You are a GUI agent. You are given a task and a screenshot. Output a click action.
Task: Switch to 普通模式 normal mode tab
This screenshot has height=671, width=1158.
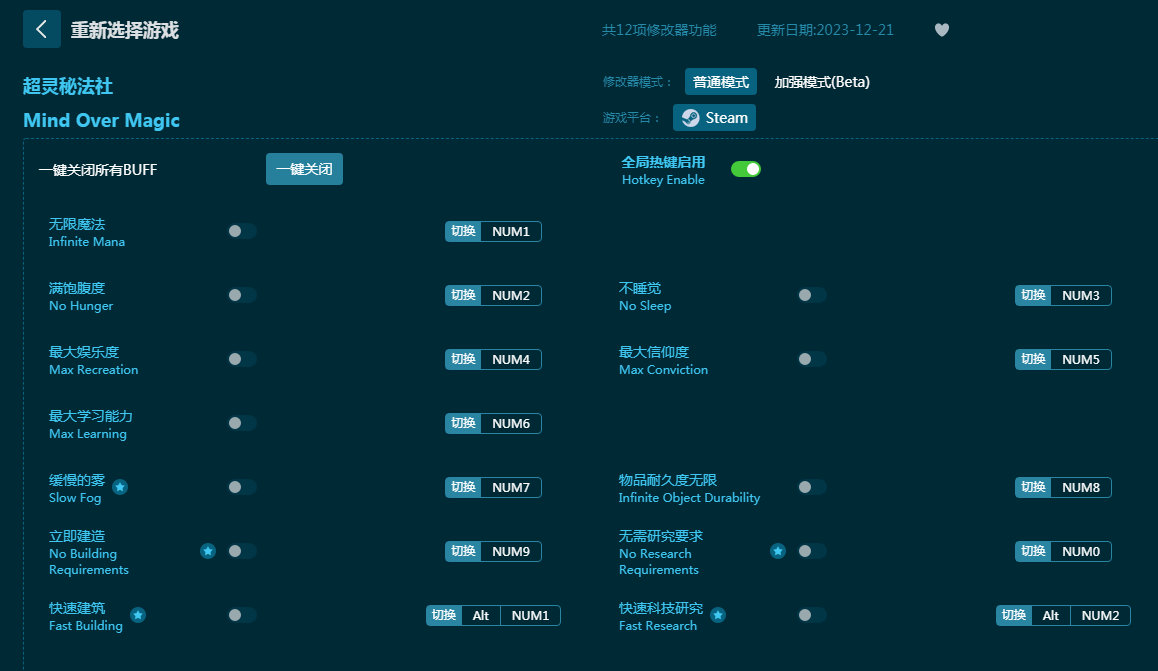coord(720,82)
